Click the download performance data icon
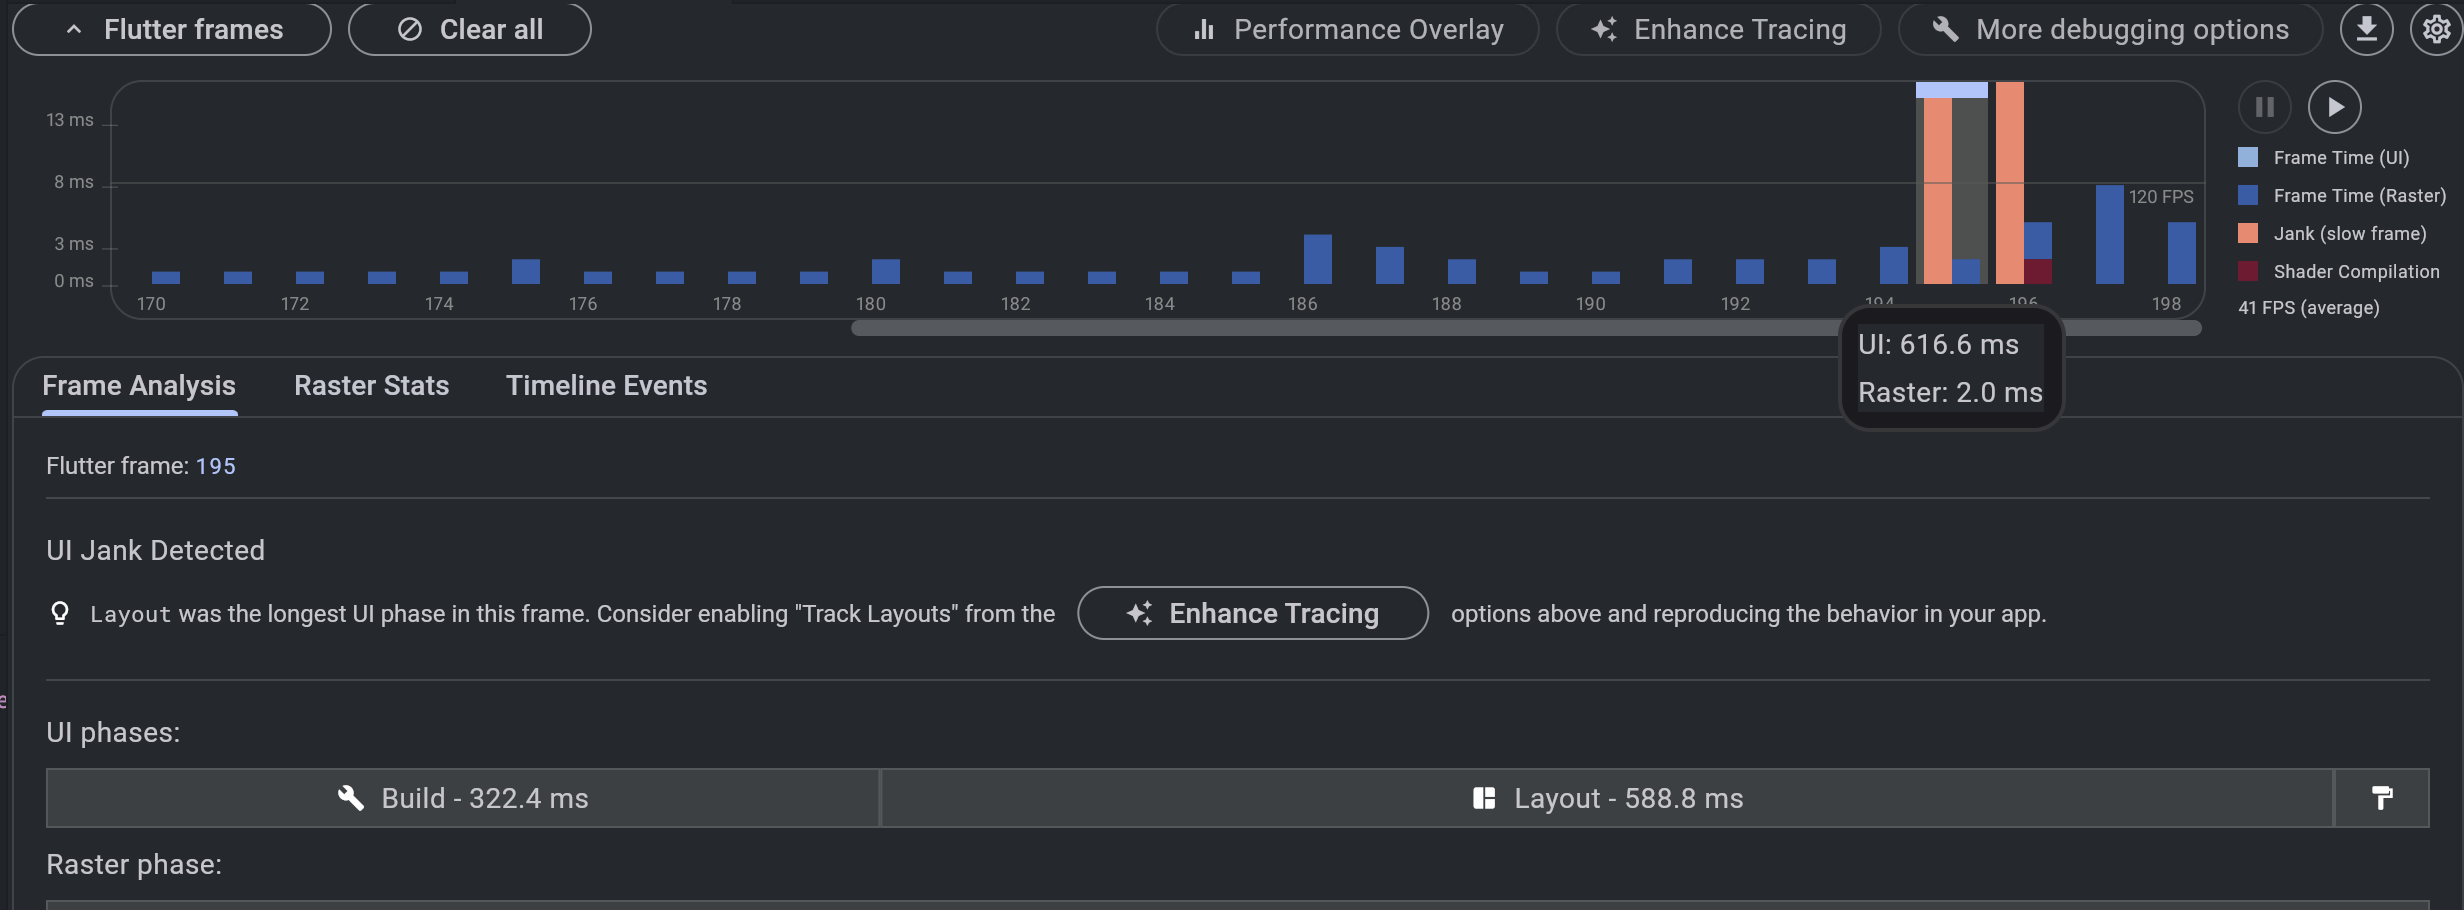This screenshot has width=2464, height=910. [x=2367, y=29]
